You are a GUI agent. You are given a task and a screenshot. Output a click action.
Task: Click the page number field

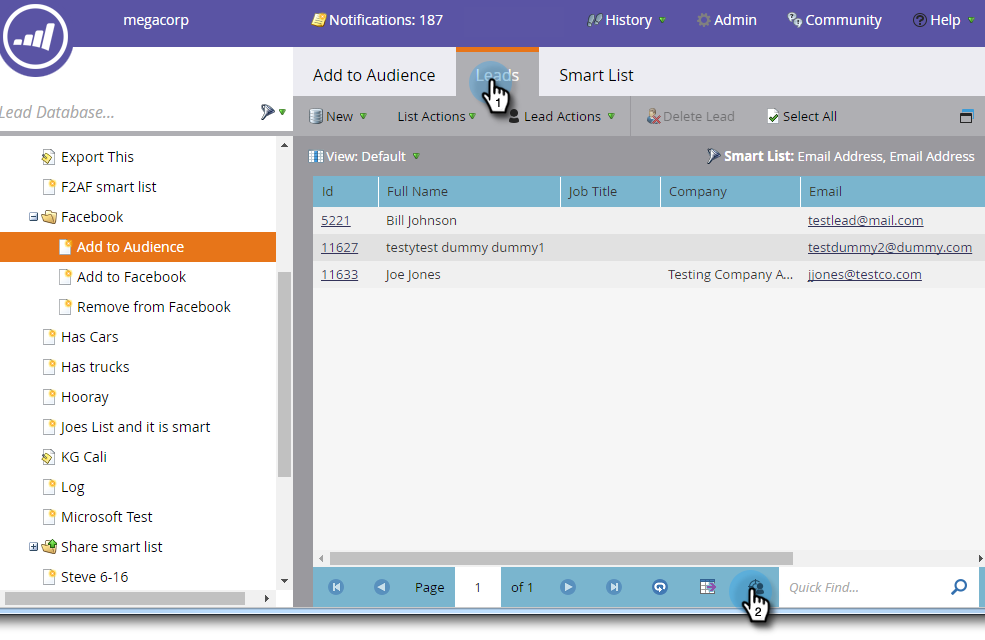coord(478,587)
